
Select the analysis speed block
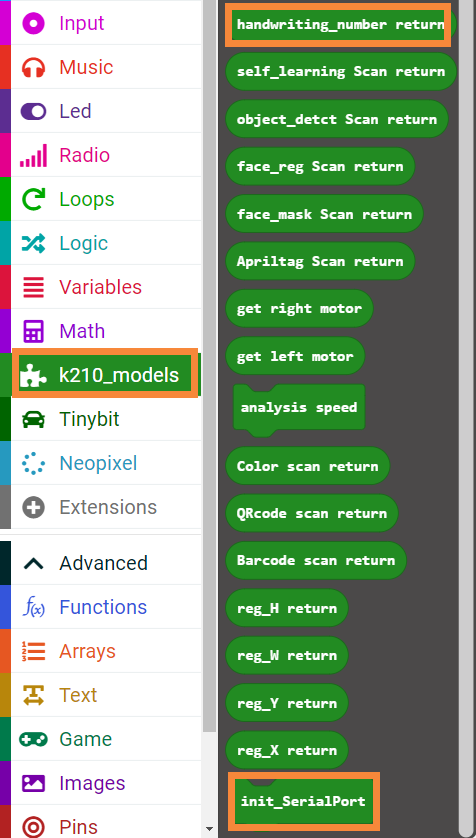tap(299, 410)
